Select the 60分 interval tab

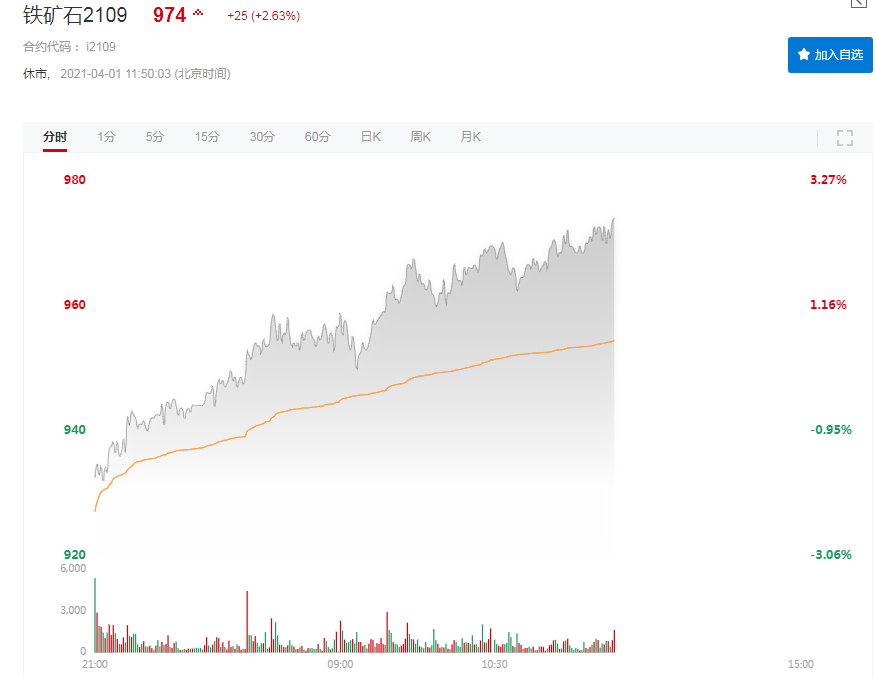click(317, 137)
